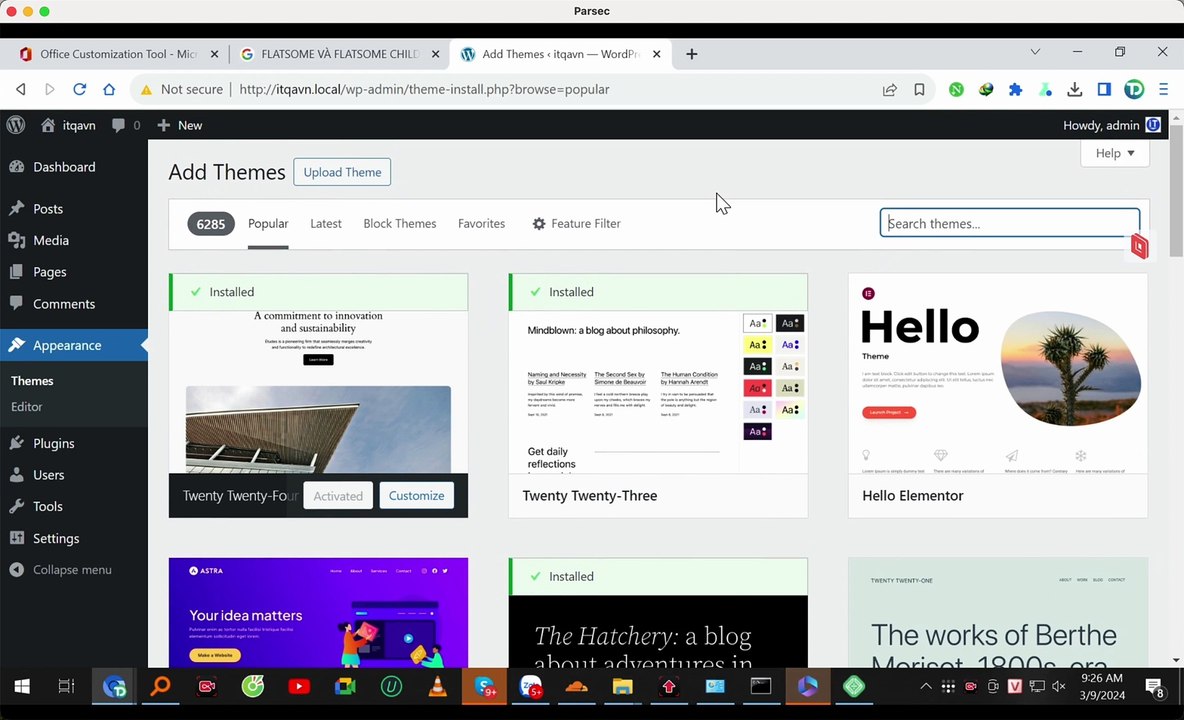Reload the page with the refresh icon
This screenshot has width=1184, height=720.
tap(79, 89)
